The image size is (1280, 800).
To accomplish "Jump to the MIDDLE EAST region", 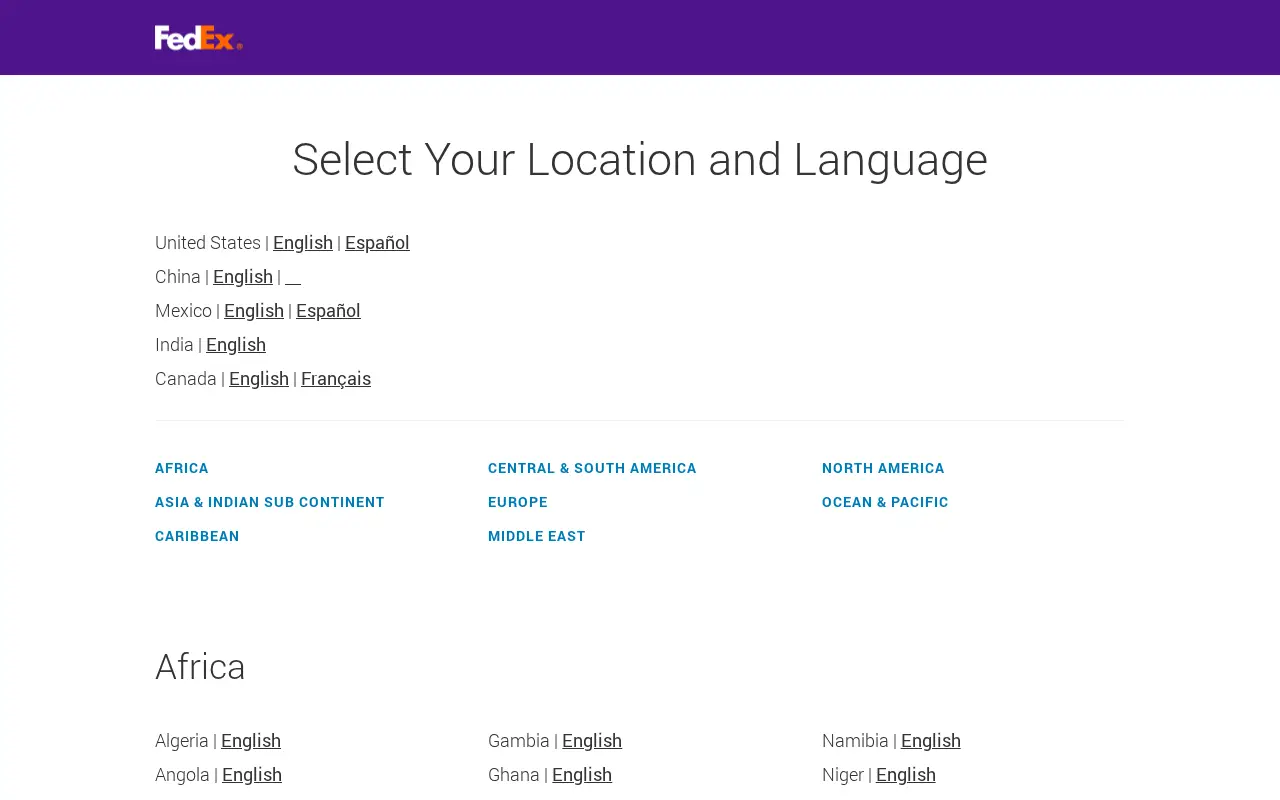I will coord(537,536).
